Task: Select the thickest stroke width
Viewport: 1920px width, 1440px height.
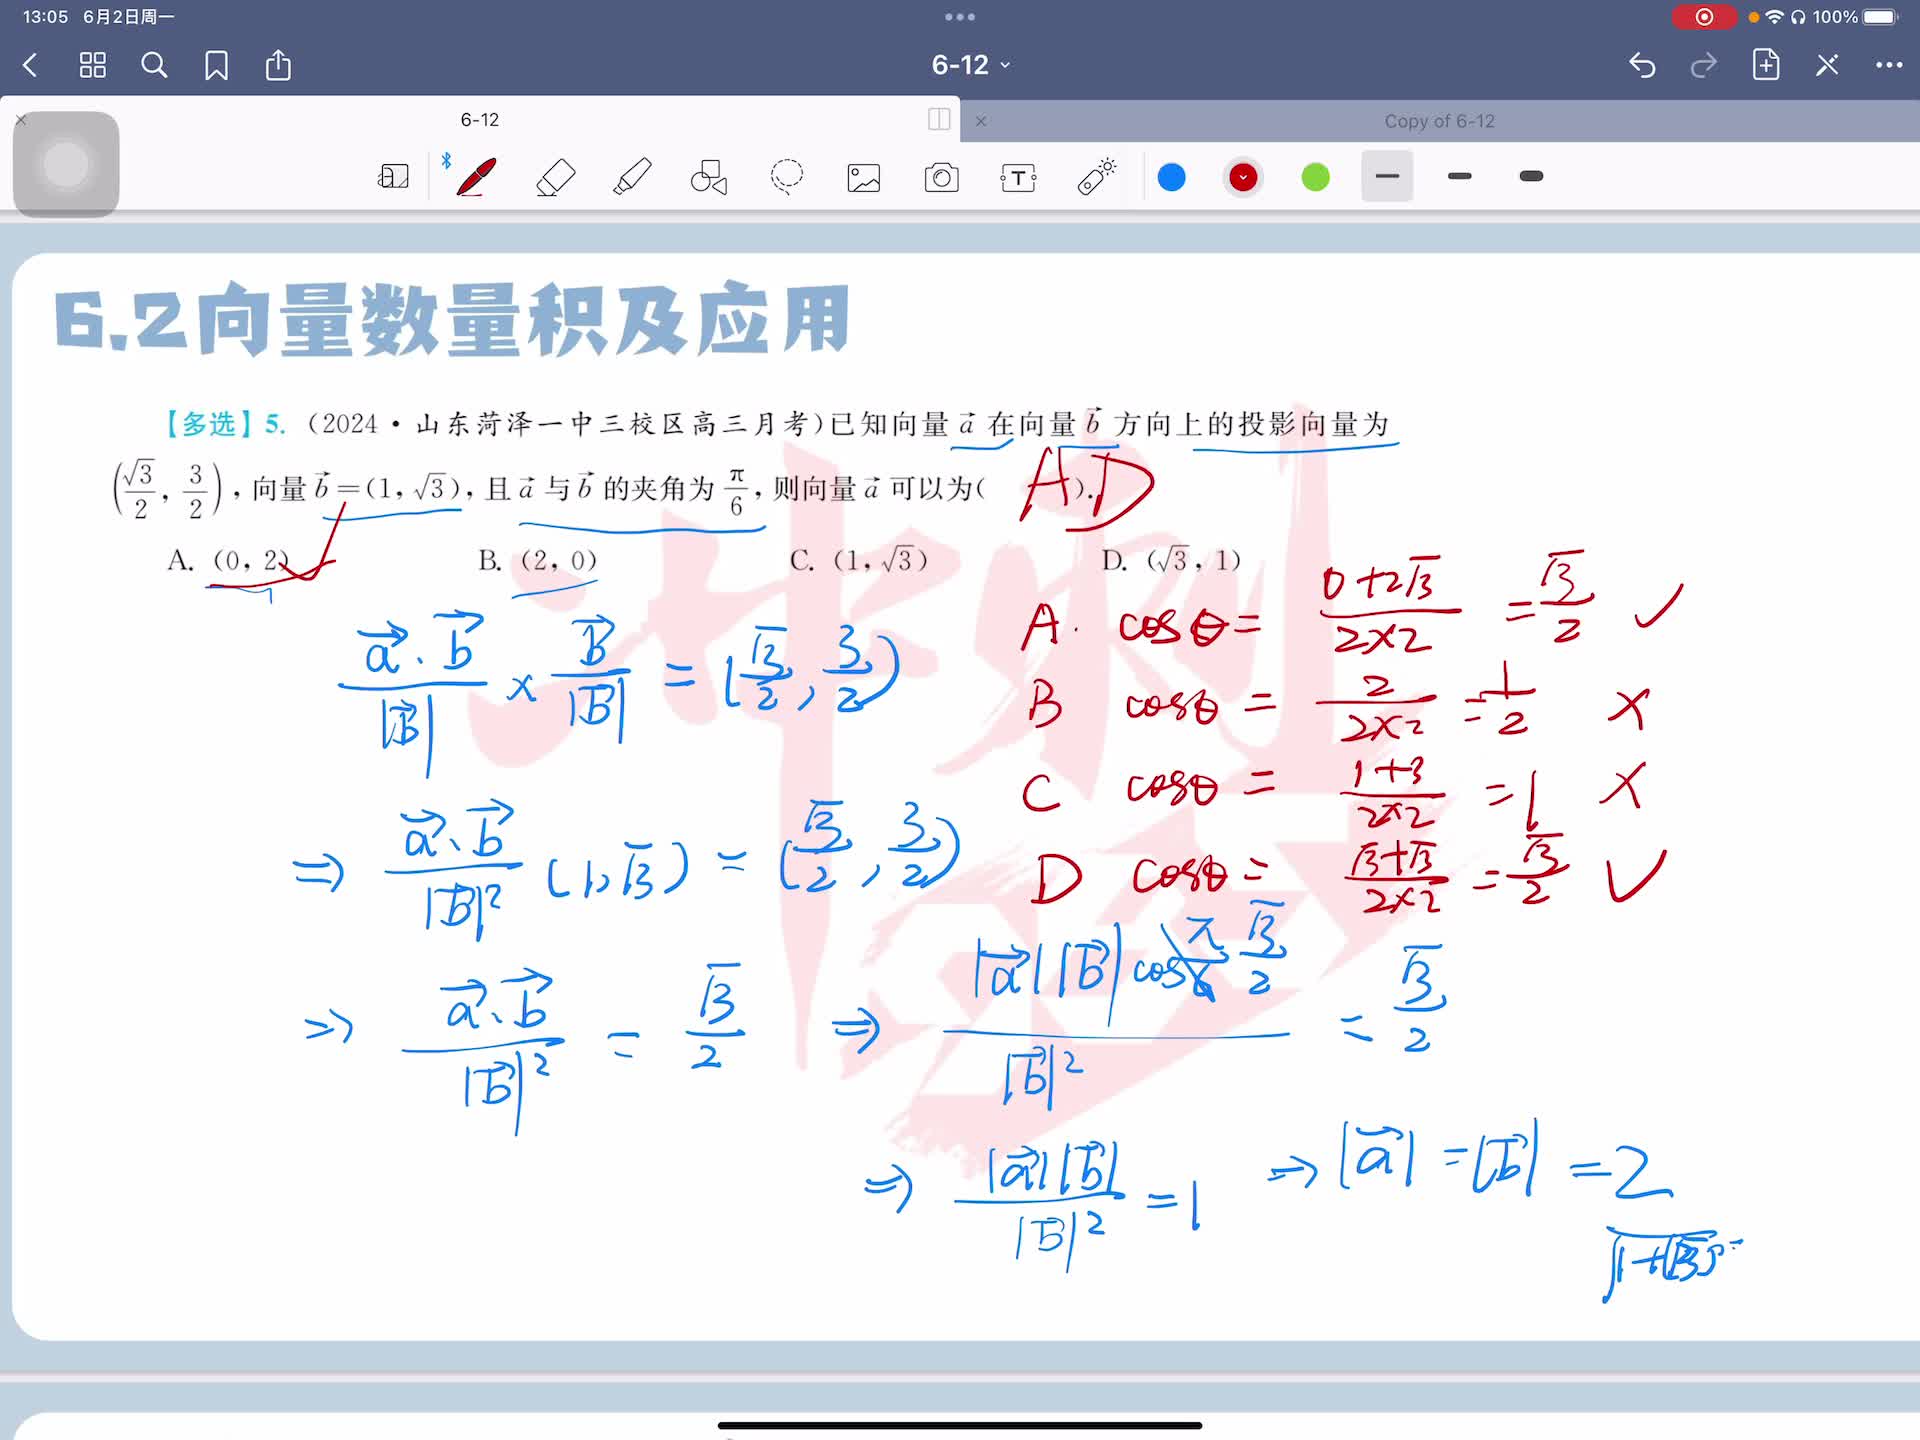Action: [x=1531, y=177]
